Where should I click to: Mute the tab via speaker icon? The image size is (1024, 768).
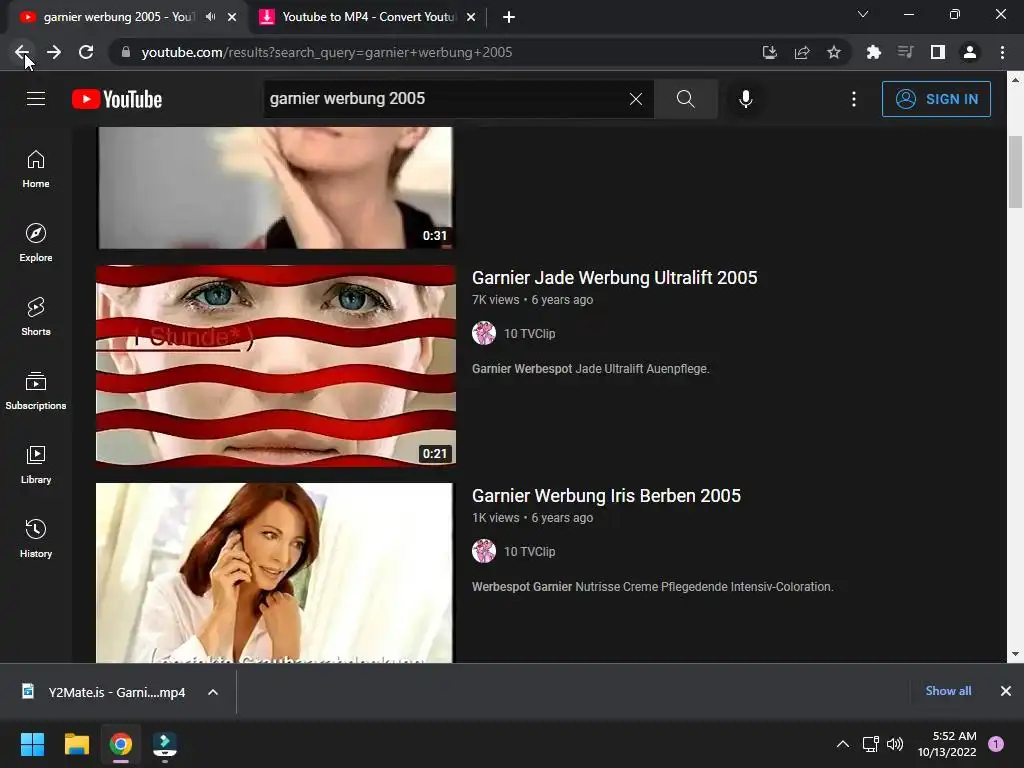(210, 17)
